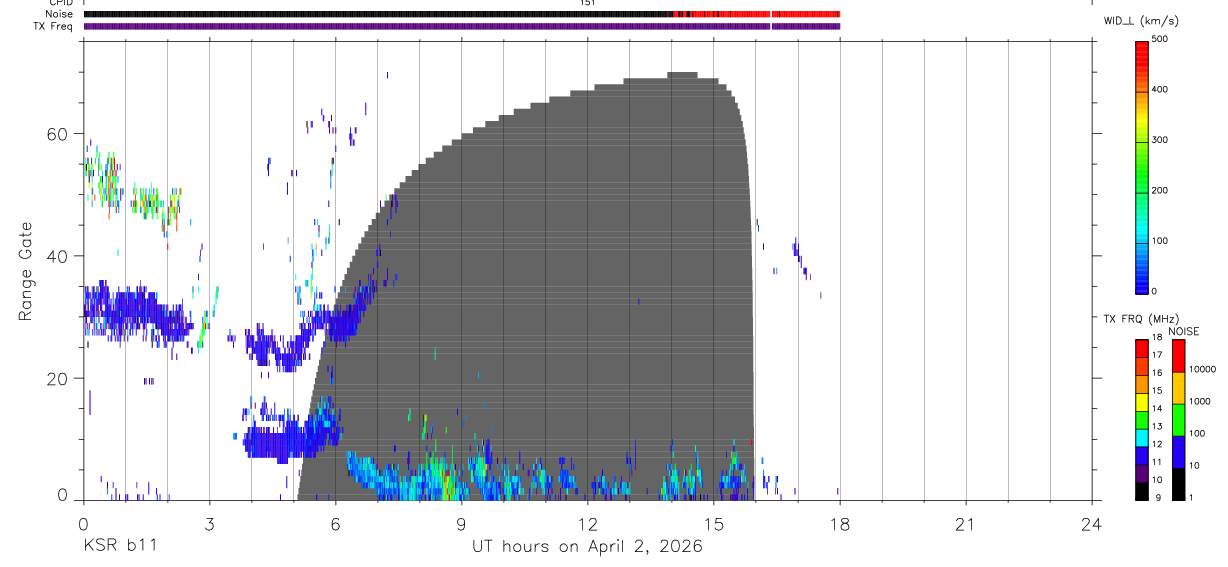Viewport: 1228px width, 567px height.
Task: Click the 'Noise' strip label at top
Action: 59,14
